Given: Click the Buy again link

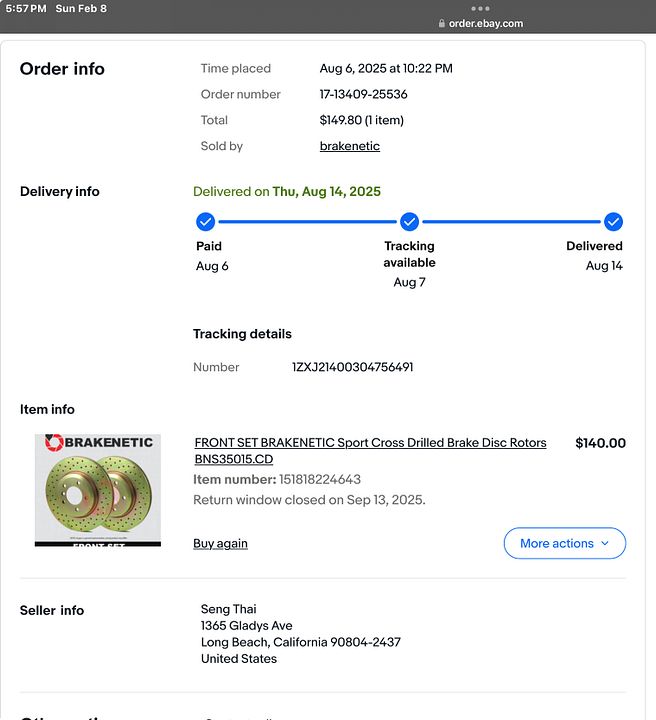Looking at the screenshot, I should (220, 543).
